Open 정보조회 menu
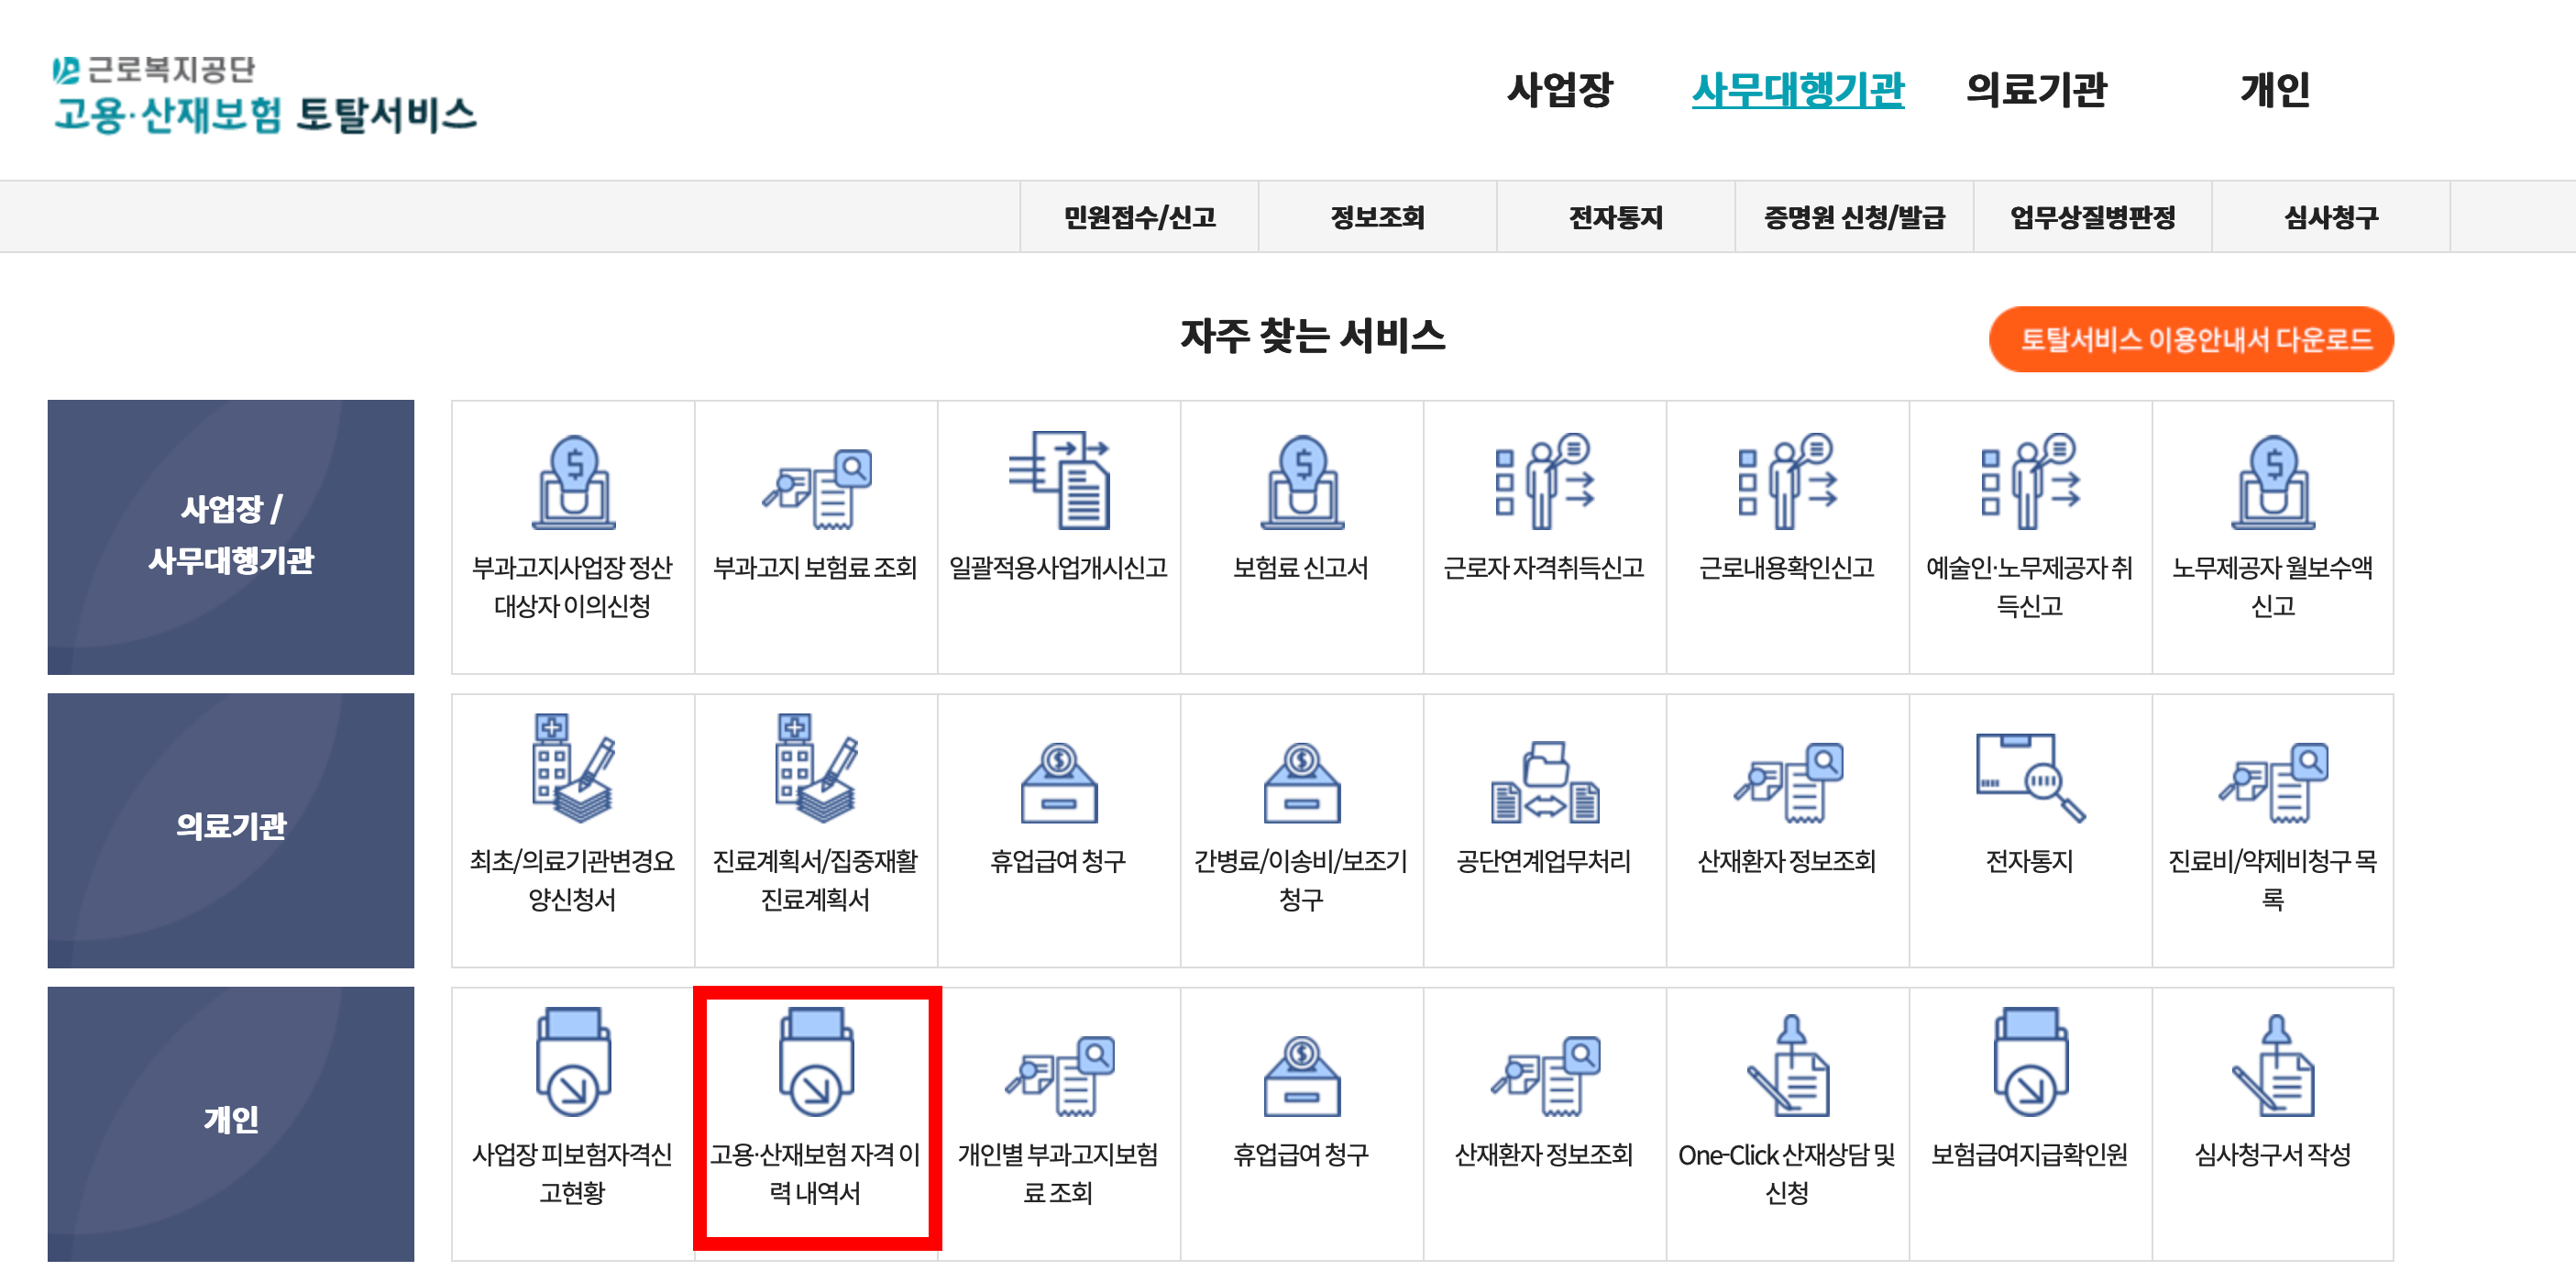Image resolution: width=2576 pixels, height=1282 pixels. coord(1377,217)
